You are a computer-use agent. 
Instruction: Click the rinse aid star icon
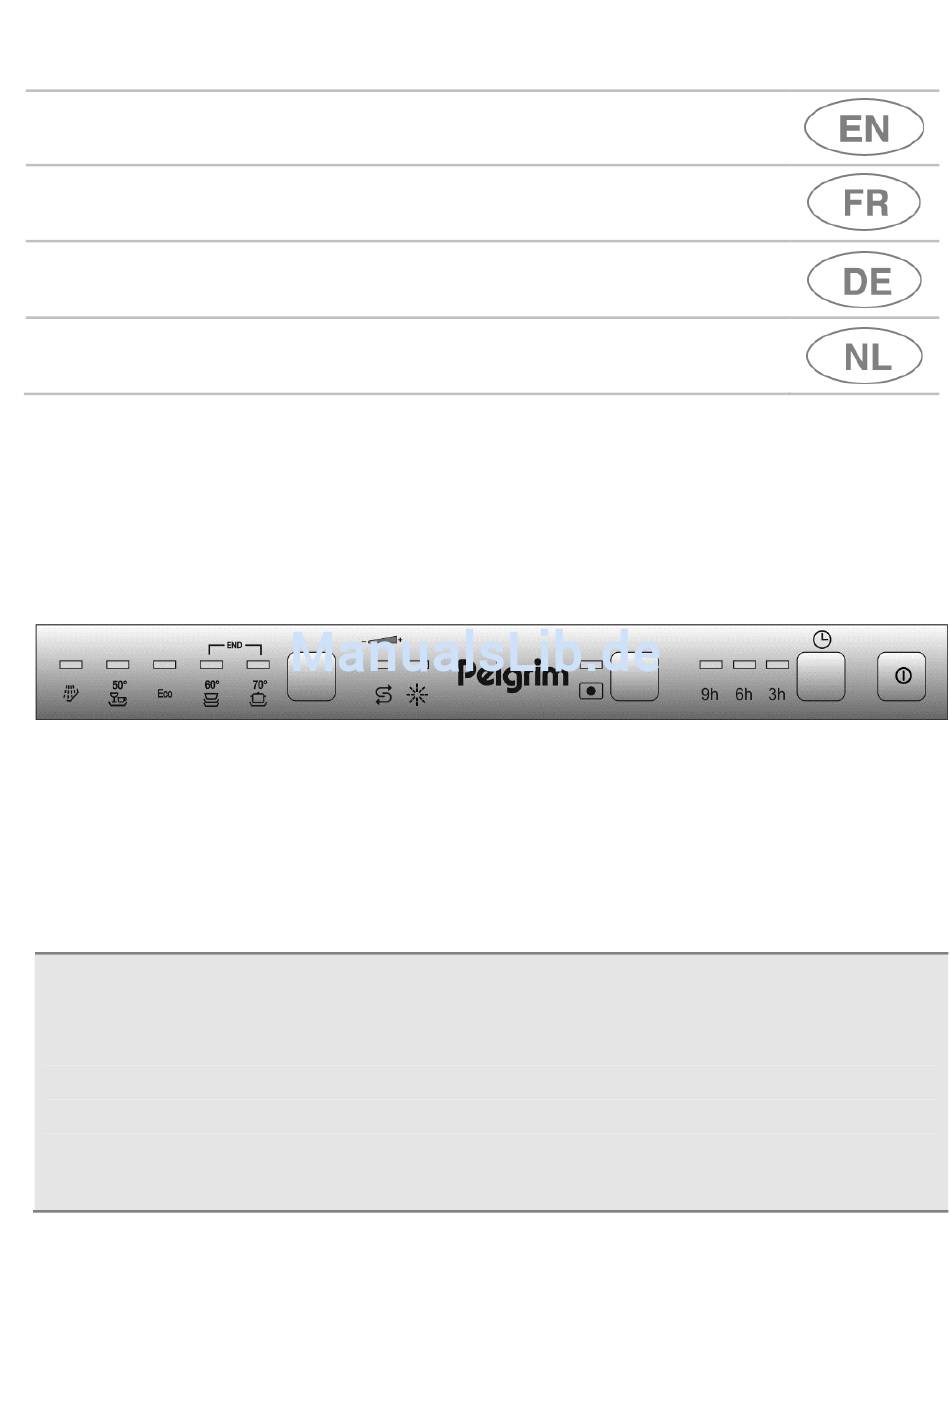tap(417, 695)
